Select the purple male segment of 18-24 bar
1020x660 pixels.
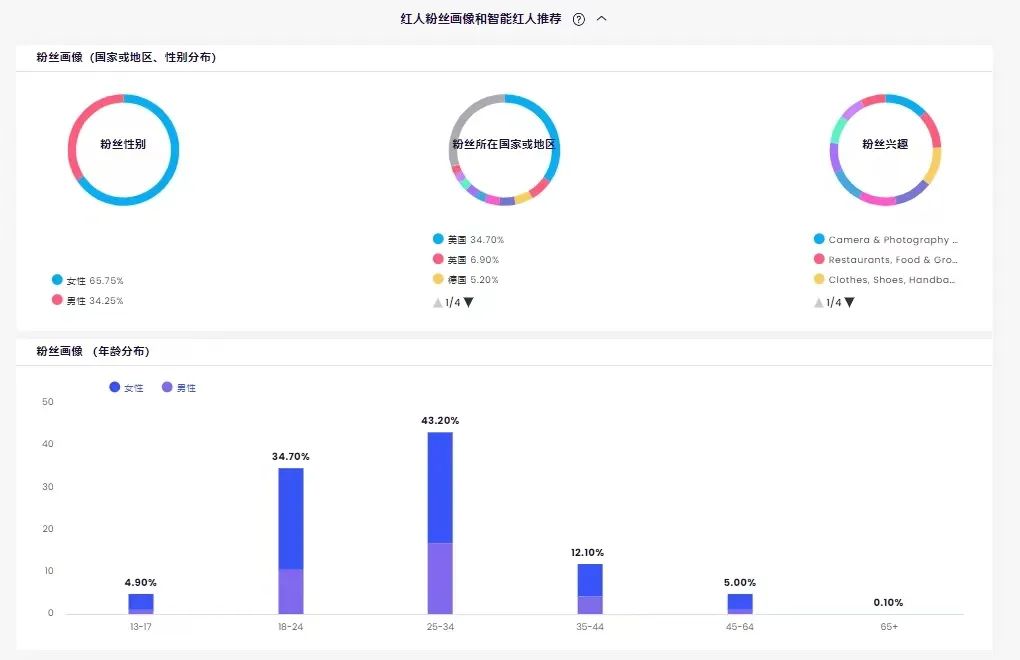point(291,592)
